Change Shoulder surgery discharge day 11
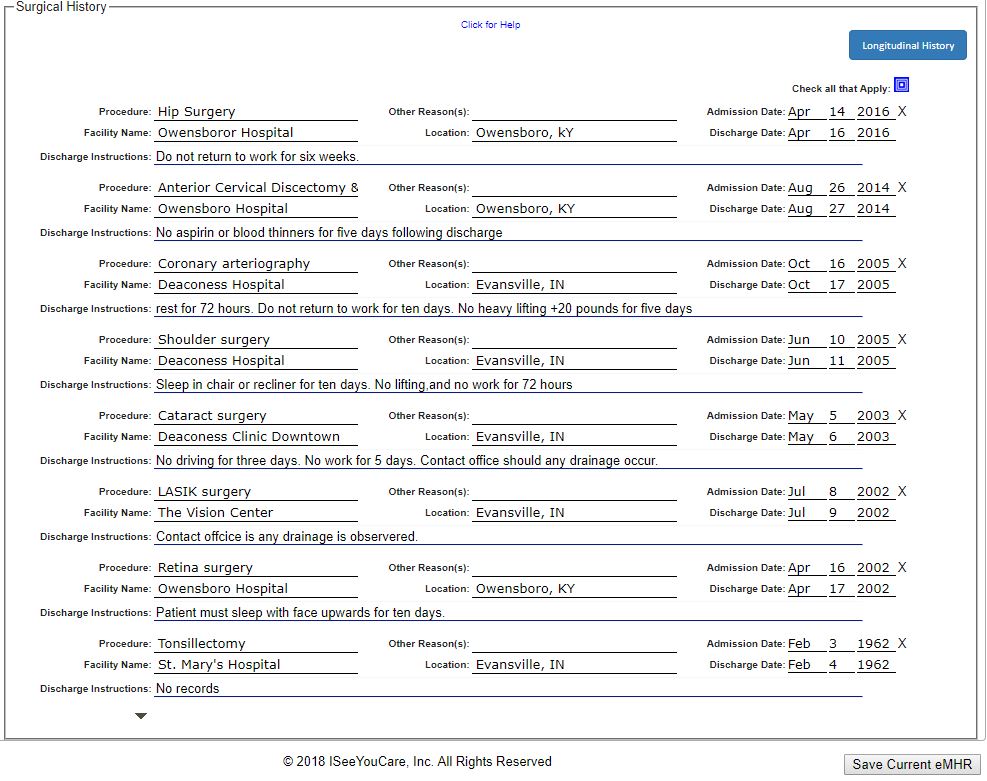The height and width of the screenshot is (781, 987). click(x=840, y=361)
